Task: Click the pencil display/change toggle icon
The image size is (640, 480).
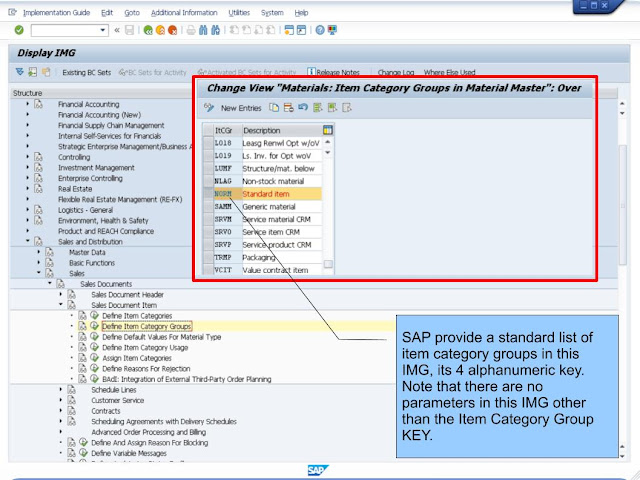Action: 209,108
